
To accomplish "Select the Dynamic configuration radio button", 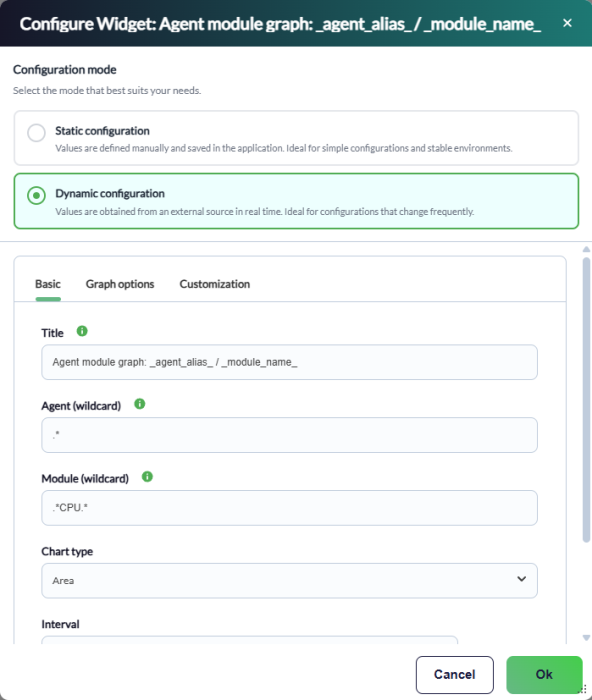I will [x=36, y=196].
